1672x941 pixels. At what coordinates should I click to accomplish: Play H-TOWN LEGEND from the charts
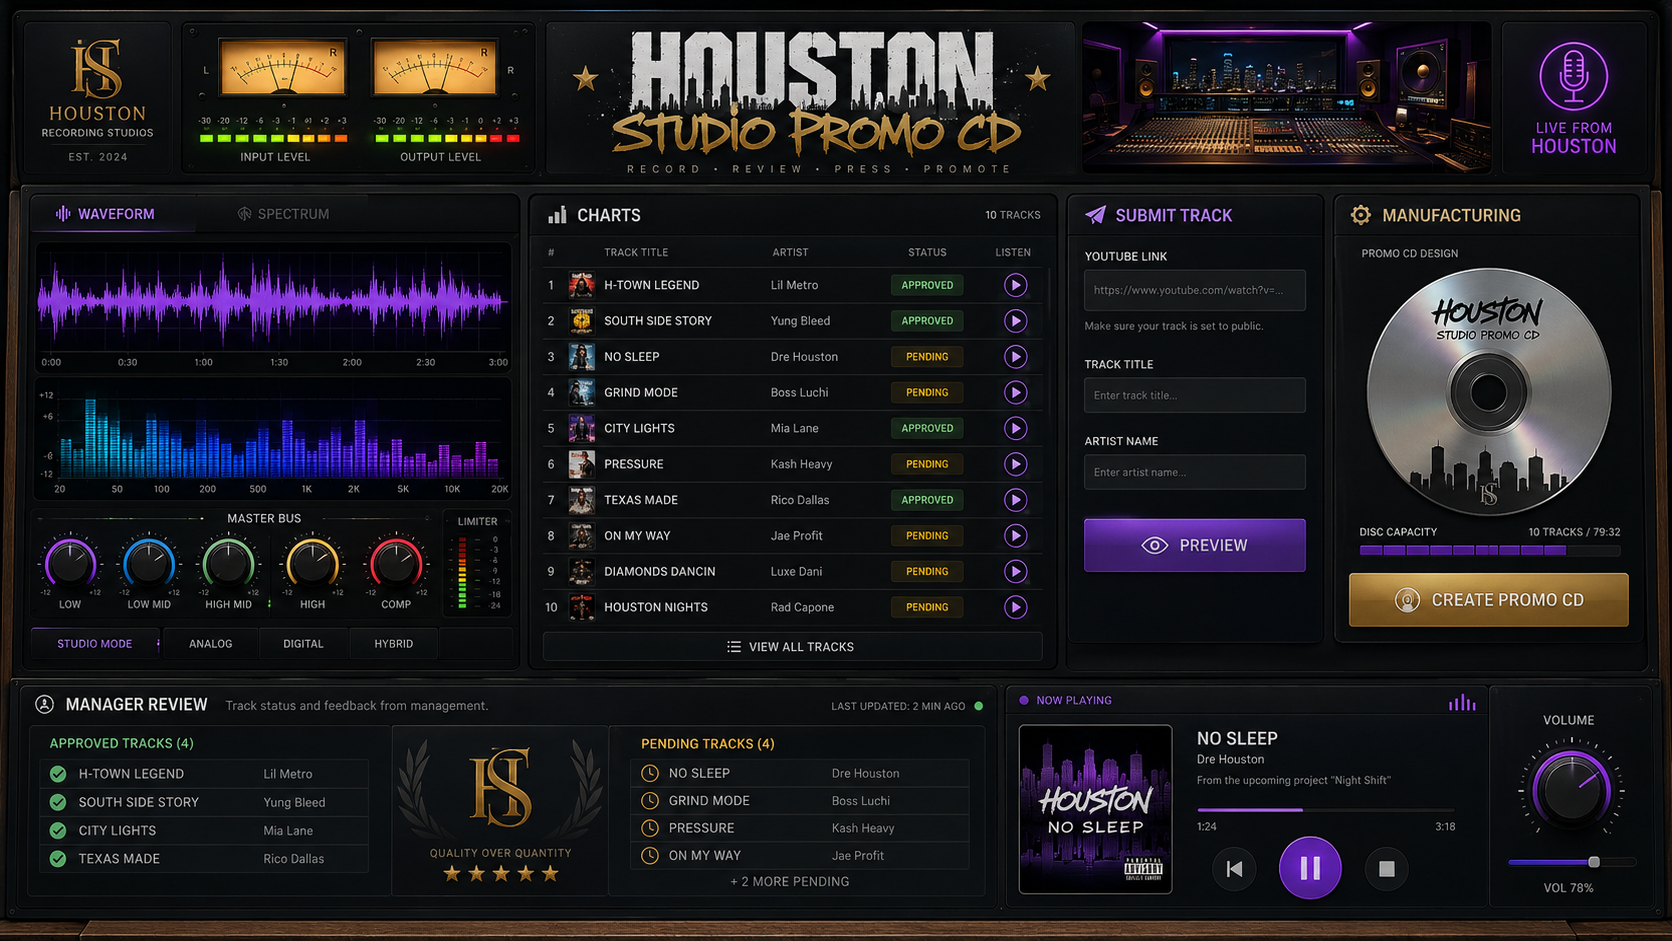click(x=1015, y=285)
